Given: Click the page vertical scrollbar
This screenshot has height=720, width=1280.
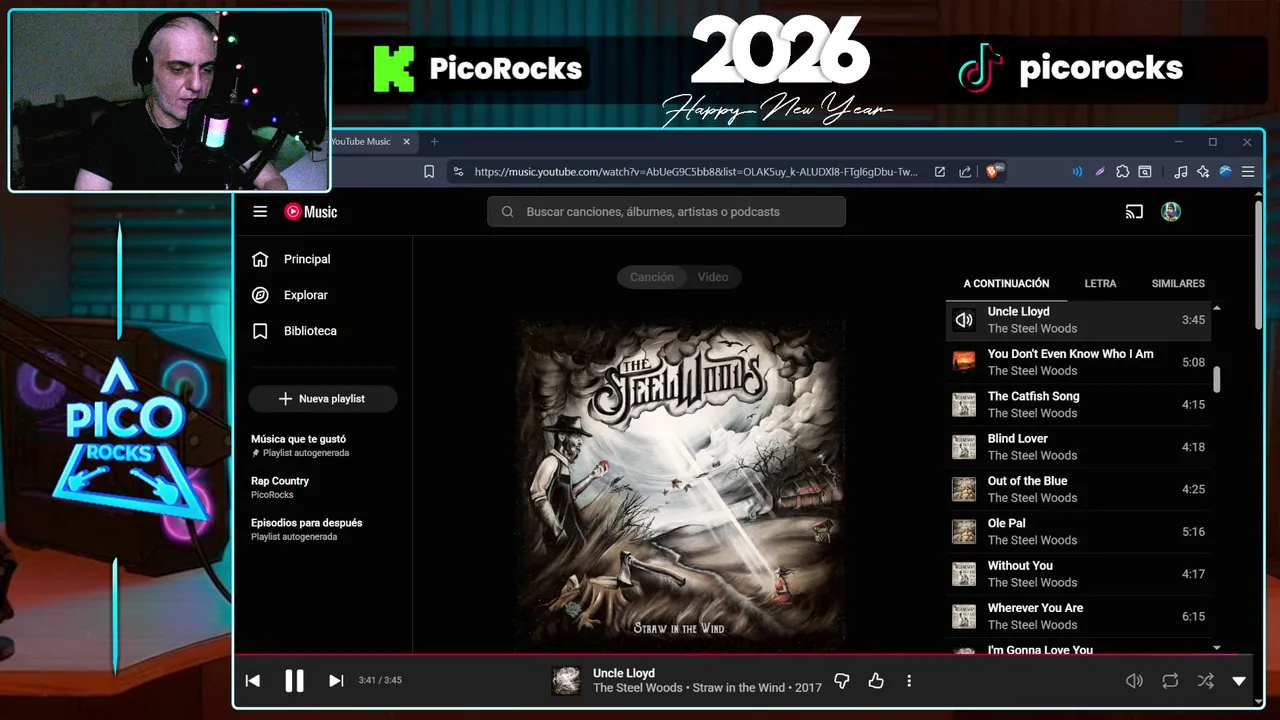Looking at the screenshot, I should tap(1258, 266).
